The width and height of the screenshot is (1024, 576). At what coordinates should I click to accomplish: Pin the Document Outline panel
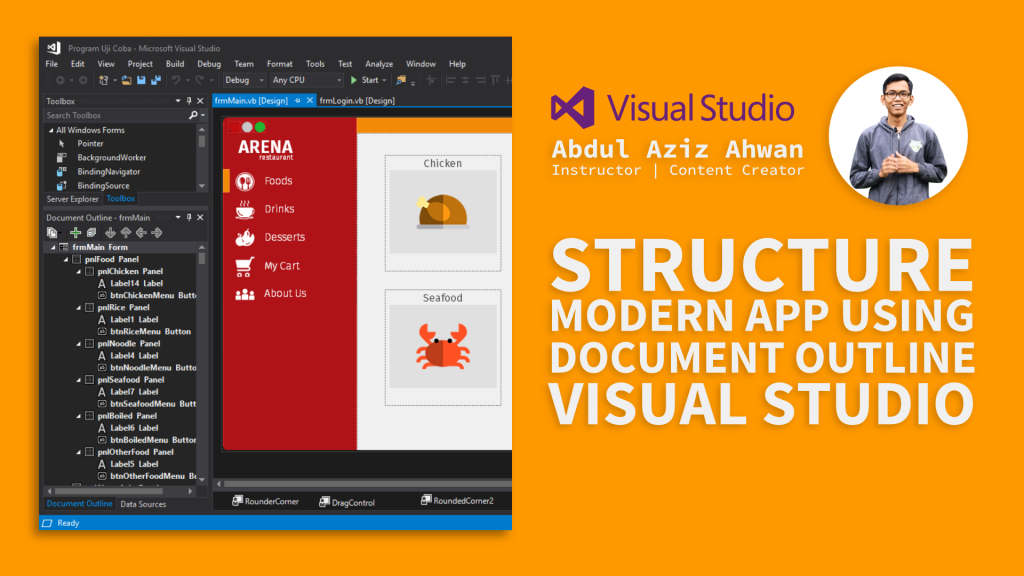[189, 217]
